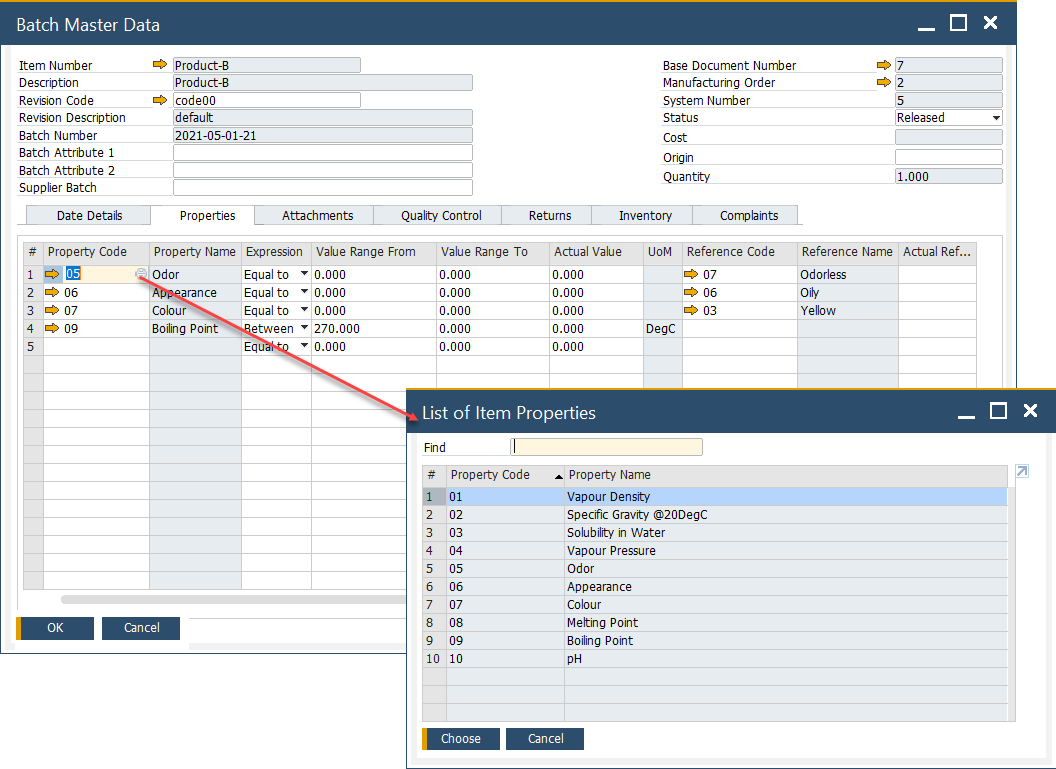Open the Base Document Number link arrow
Viewport: 1056px width, 769px height.
coord(882,65)
